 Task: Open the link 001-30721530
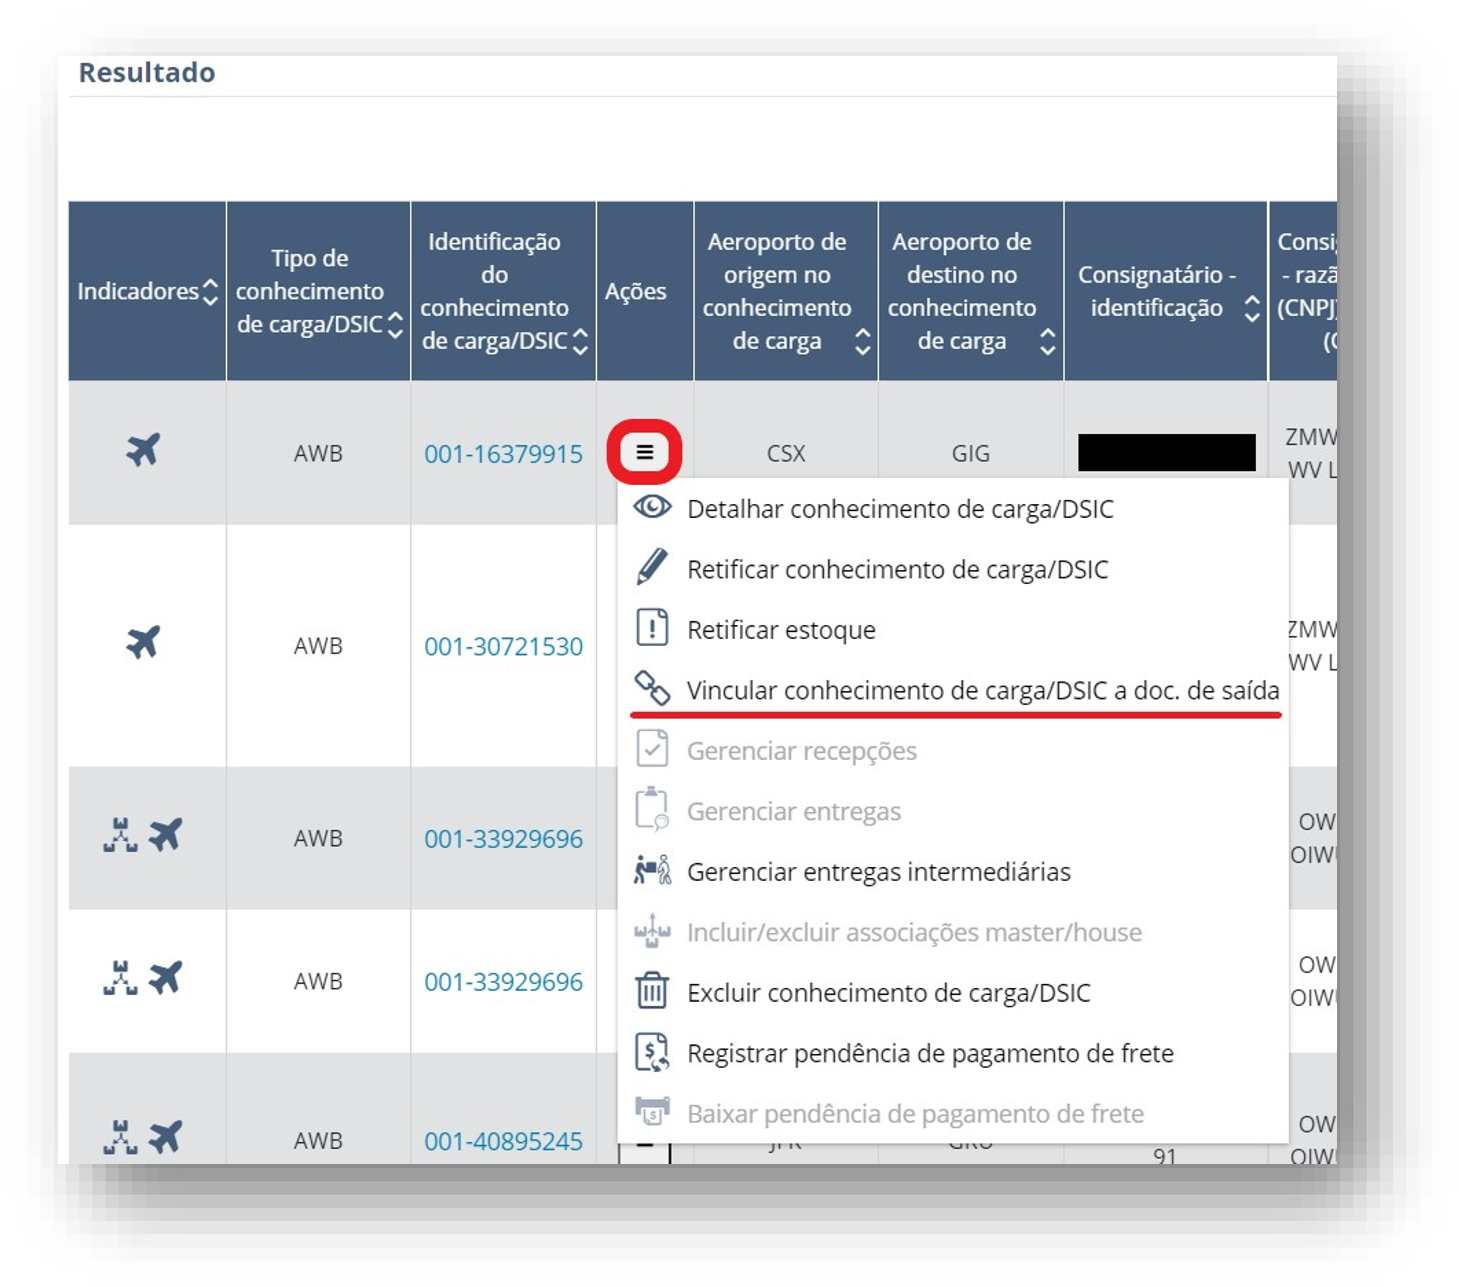pyautogui.click(x=503, y=646)
